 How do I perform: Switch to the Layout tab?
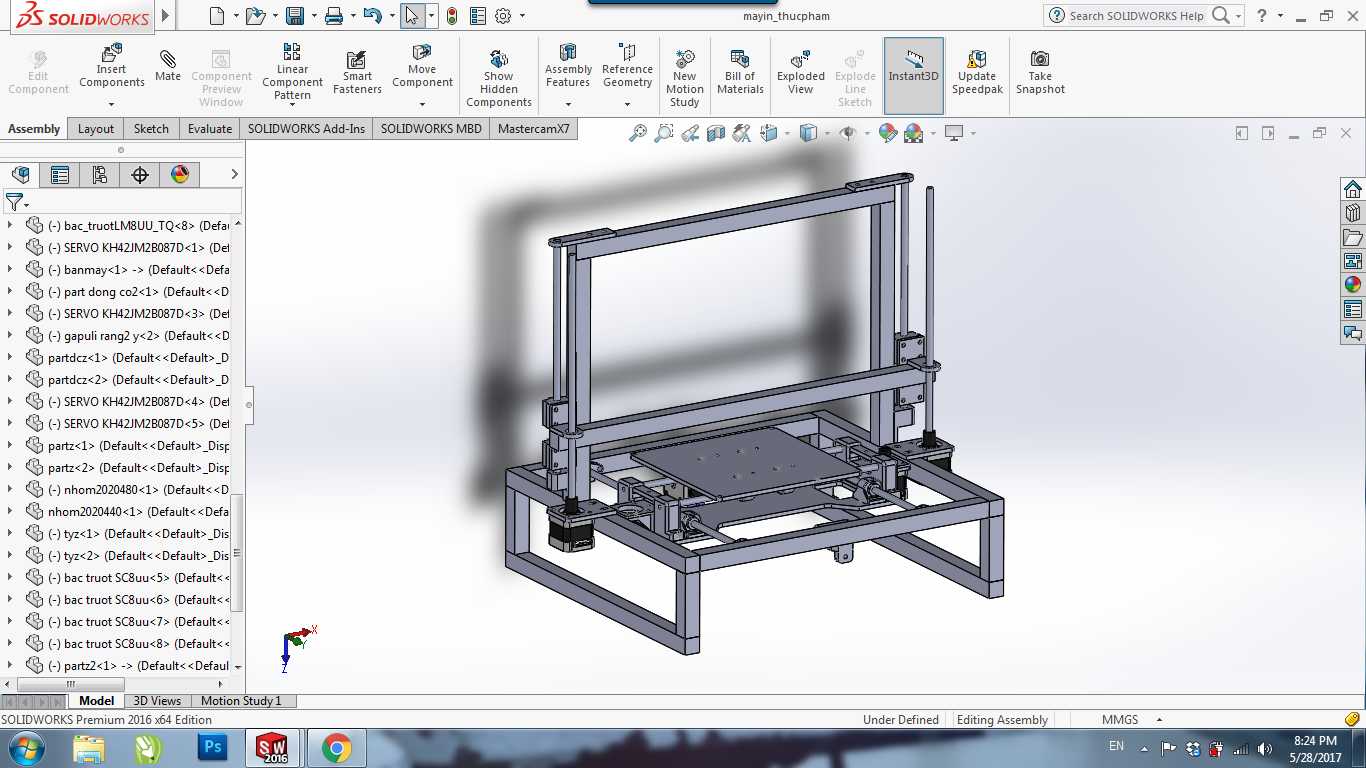tap(96, 129)
